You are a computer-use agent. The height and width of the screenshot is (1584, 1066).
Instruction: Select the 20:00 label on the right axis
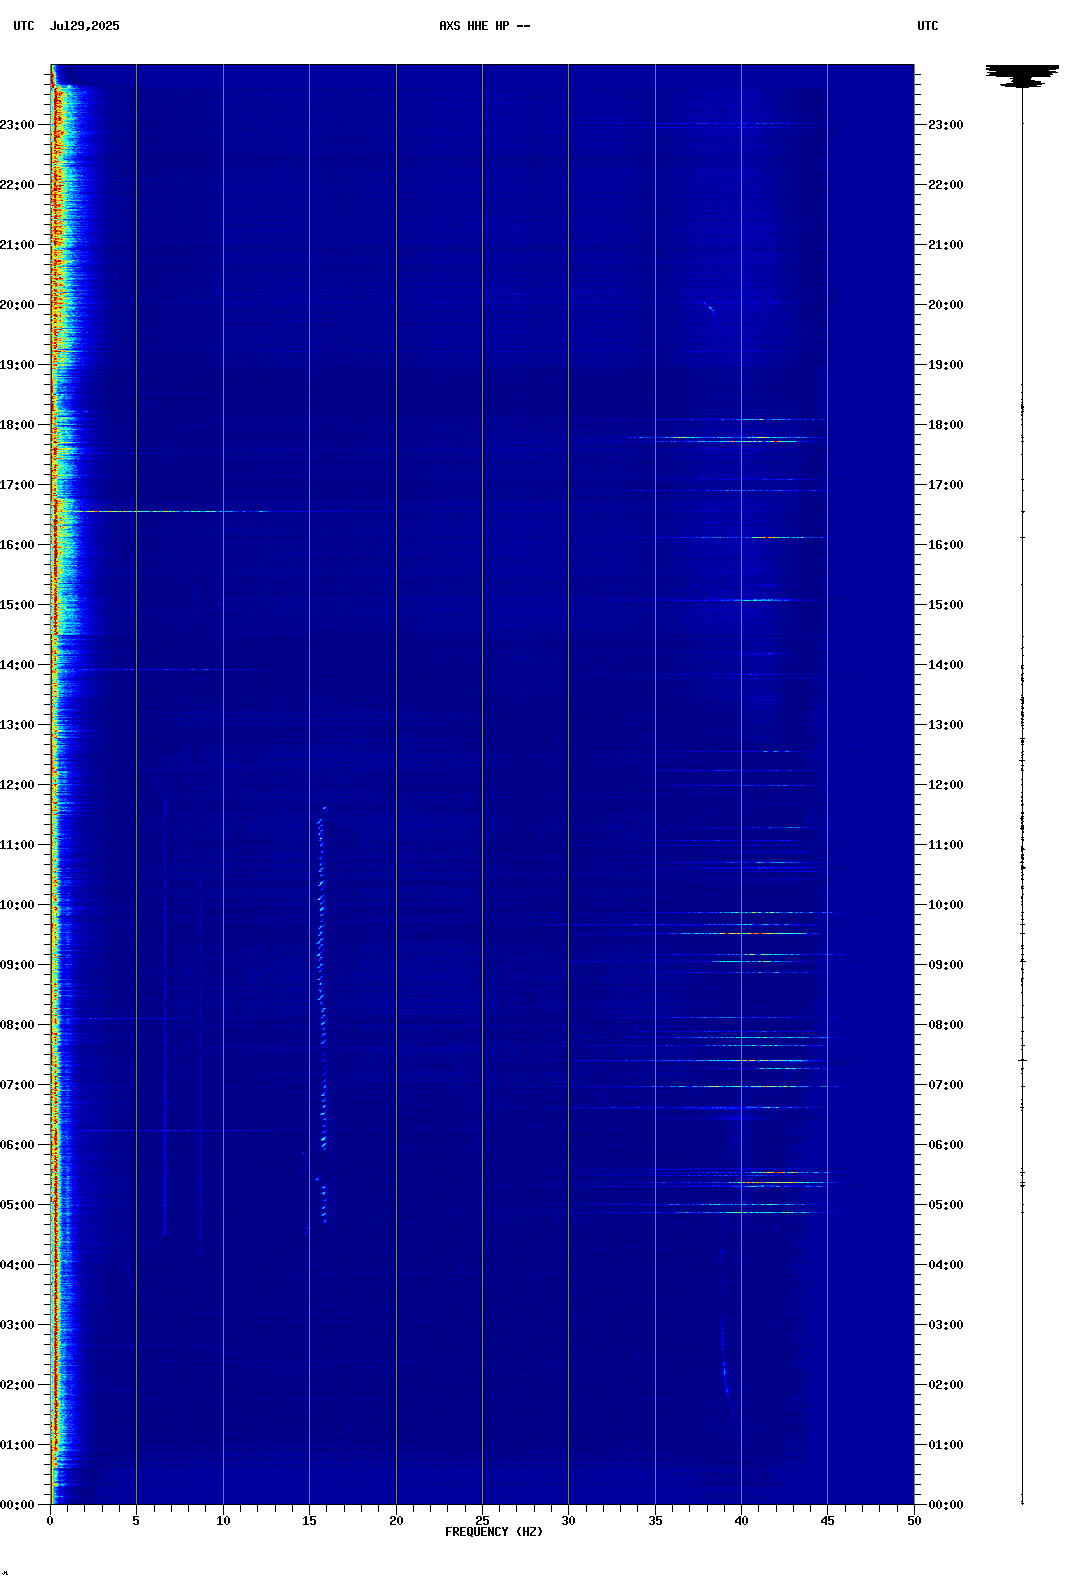(x=945, y=305)
